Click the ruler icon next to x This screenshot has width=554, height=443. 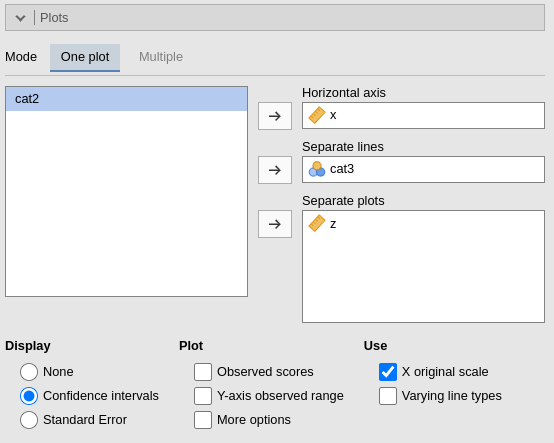click(317, 115)
